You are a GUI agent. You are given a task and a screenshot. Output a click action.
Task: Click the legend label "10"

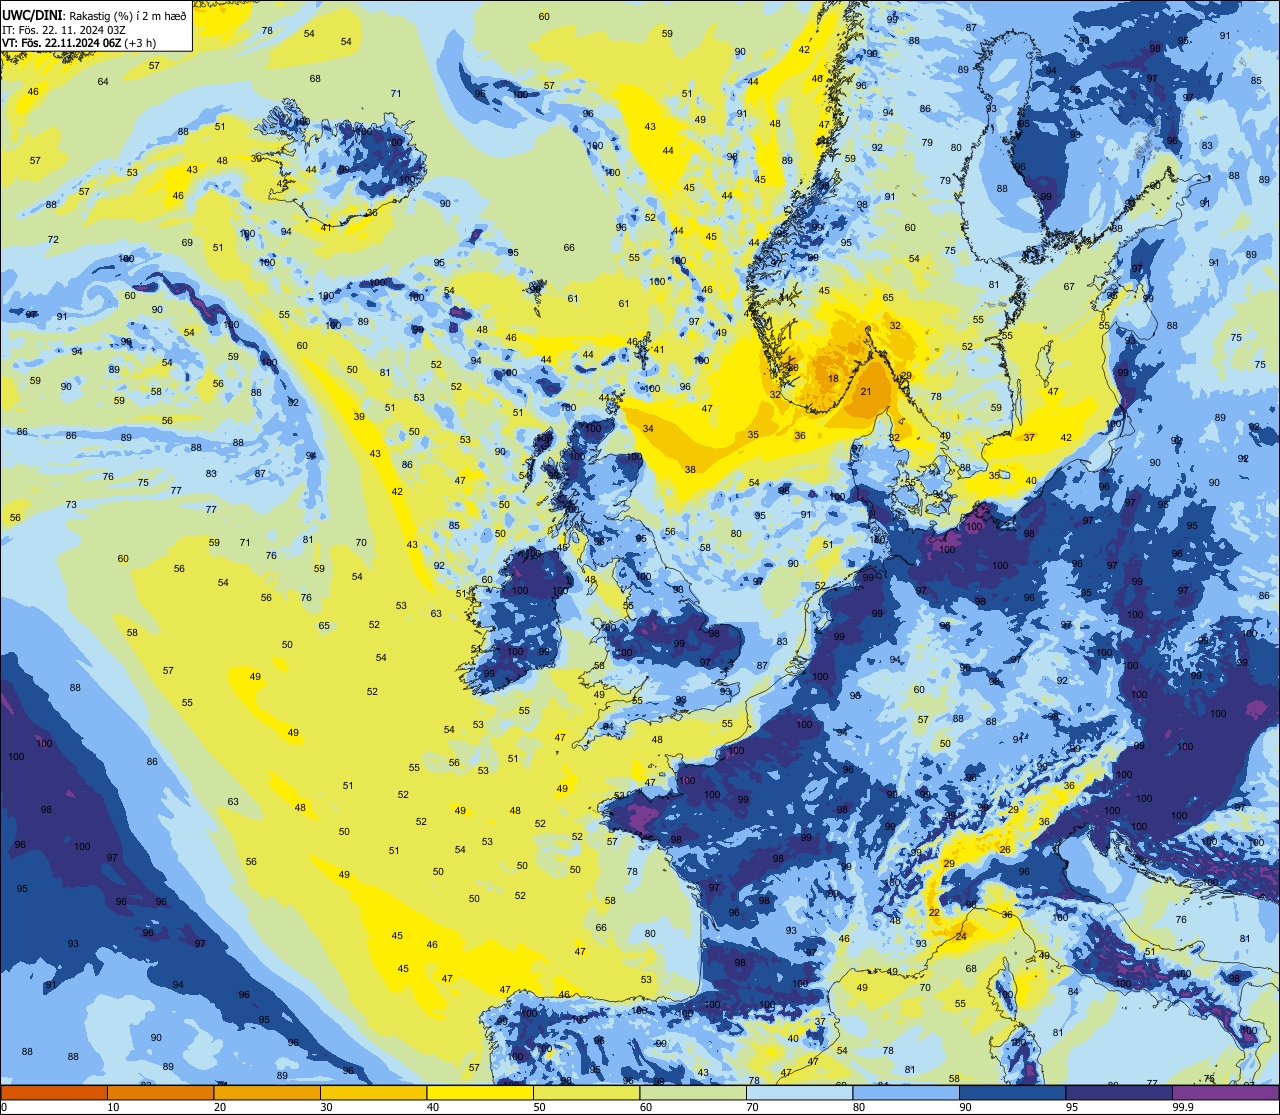click(113, 1107)
